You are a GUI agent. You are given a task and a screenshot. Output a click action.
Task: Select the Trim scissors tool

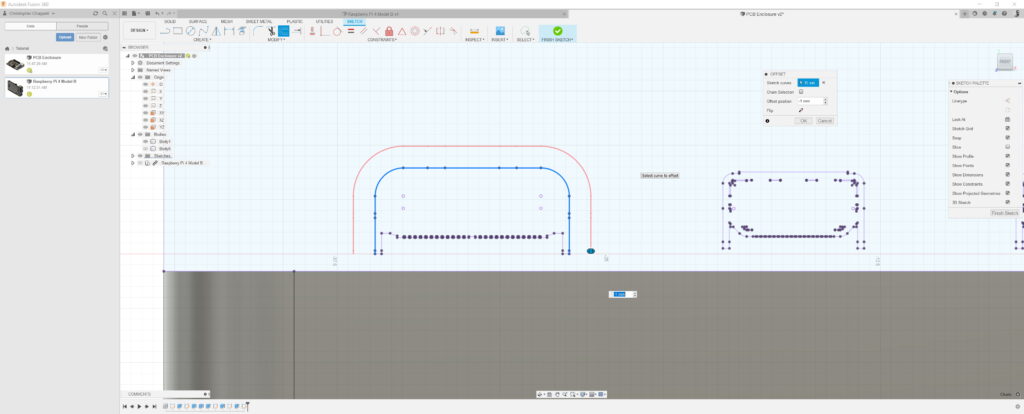click(x=271, y=31)
